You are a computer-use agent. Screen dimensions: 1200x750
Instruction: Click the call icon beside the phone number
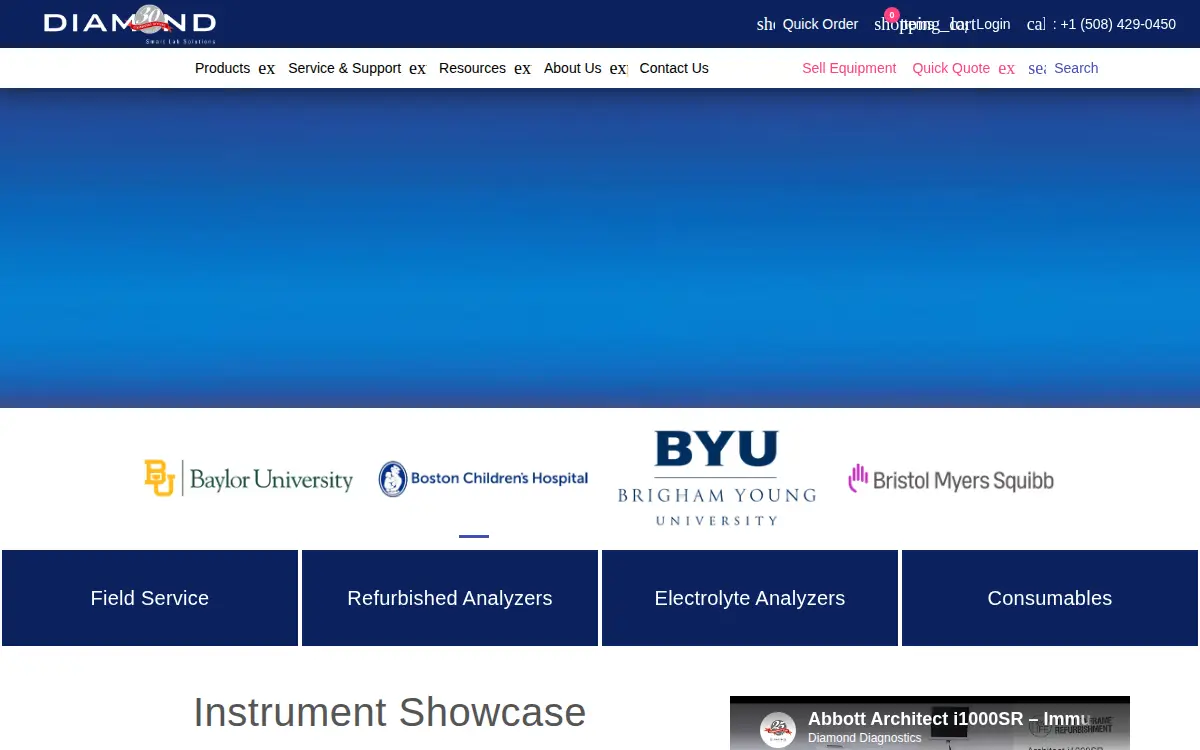click(1036, 24)
